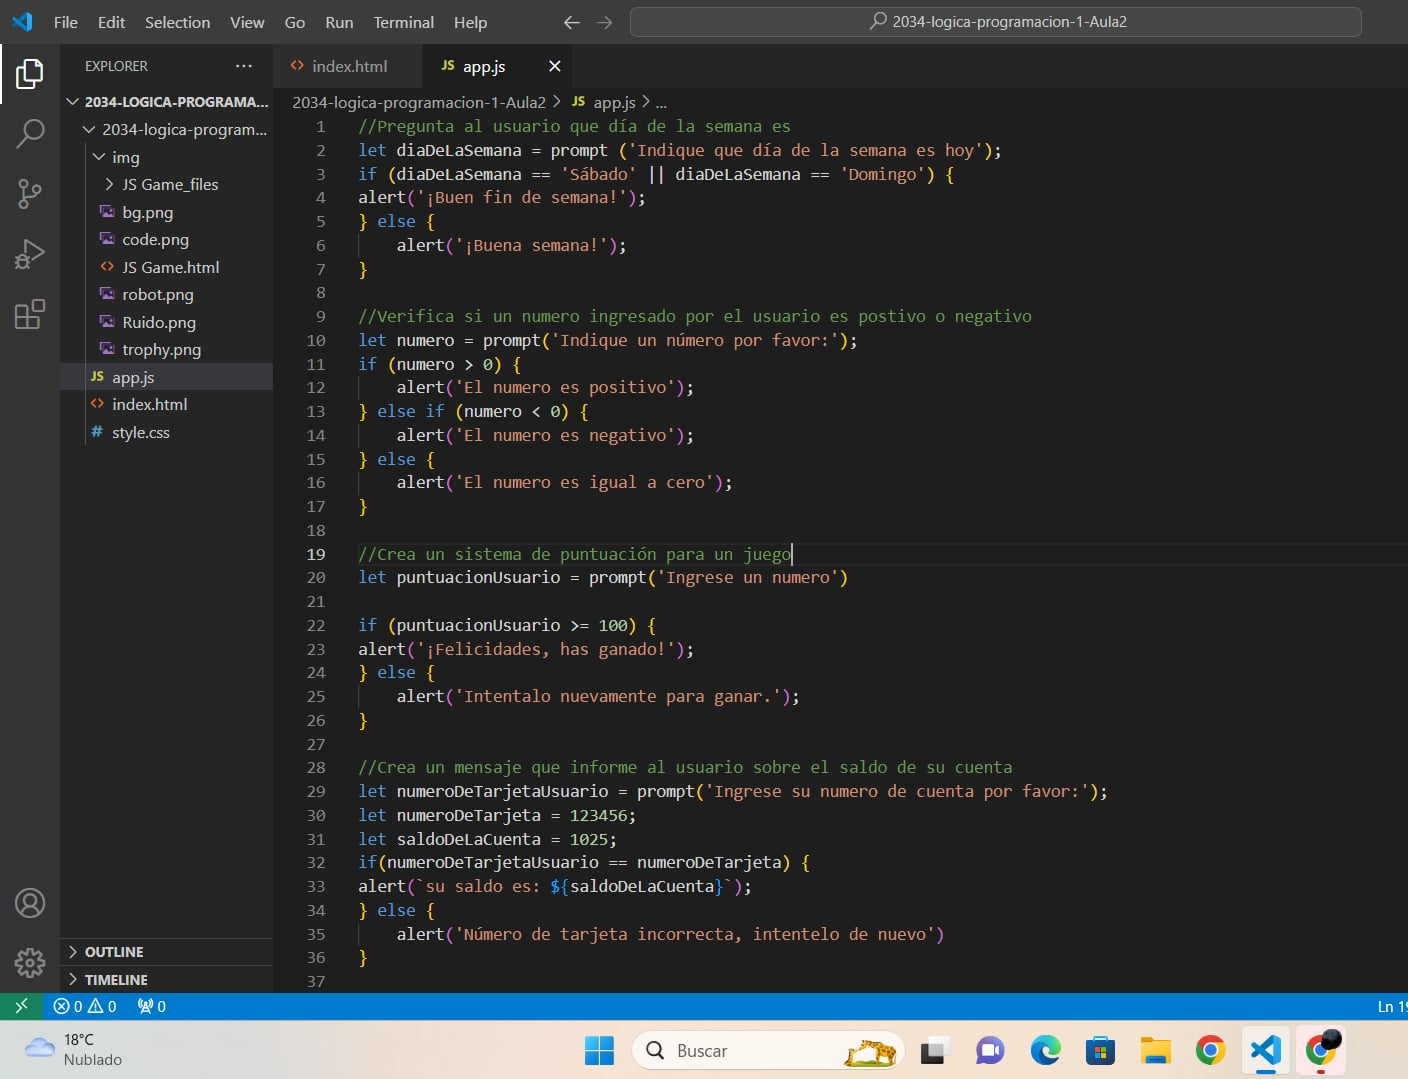Switch to the index.html tab
Image resolution: width=1408 pixels, height=1079 pixels.
(x=348, y=66)
